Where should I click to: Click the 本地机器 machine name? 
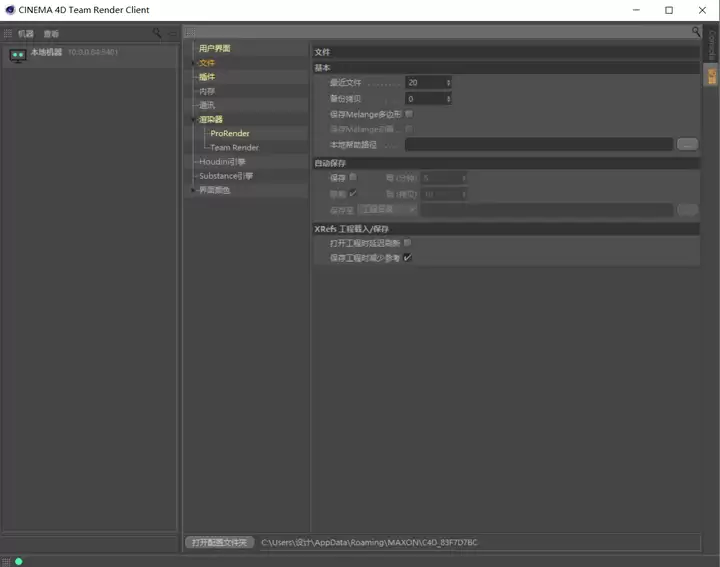[46, 52]
